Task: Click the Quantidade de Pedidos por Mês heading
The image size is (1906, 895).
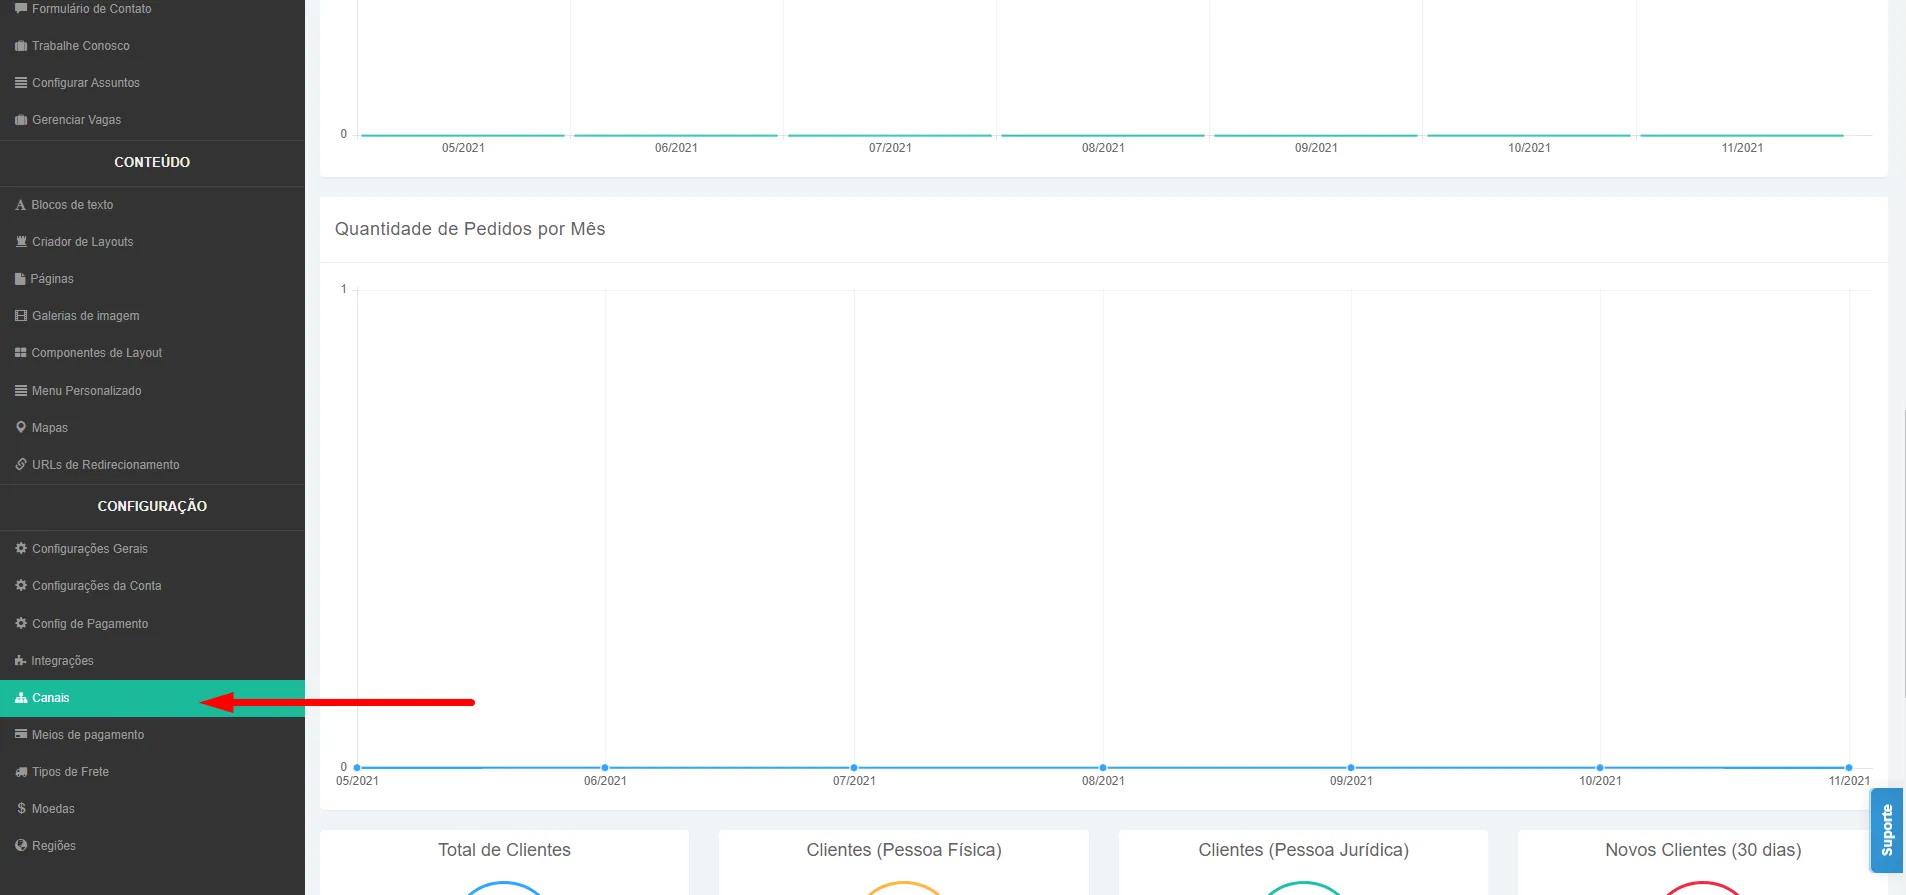Action: point(470,229)
